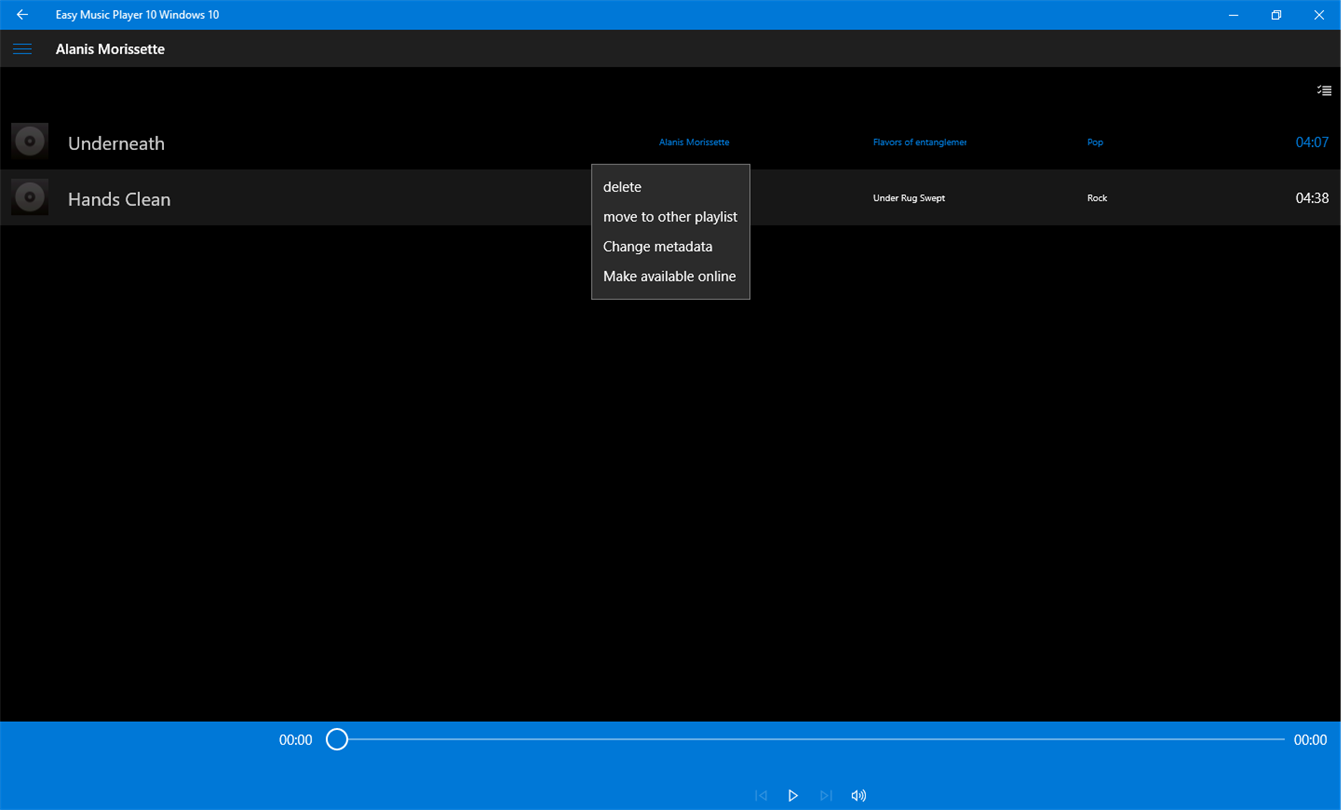This screenshot has height=810, width=1341.
Task: Skip to the next track
Action: [826, 796]
